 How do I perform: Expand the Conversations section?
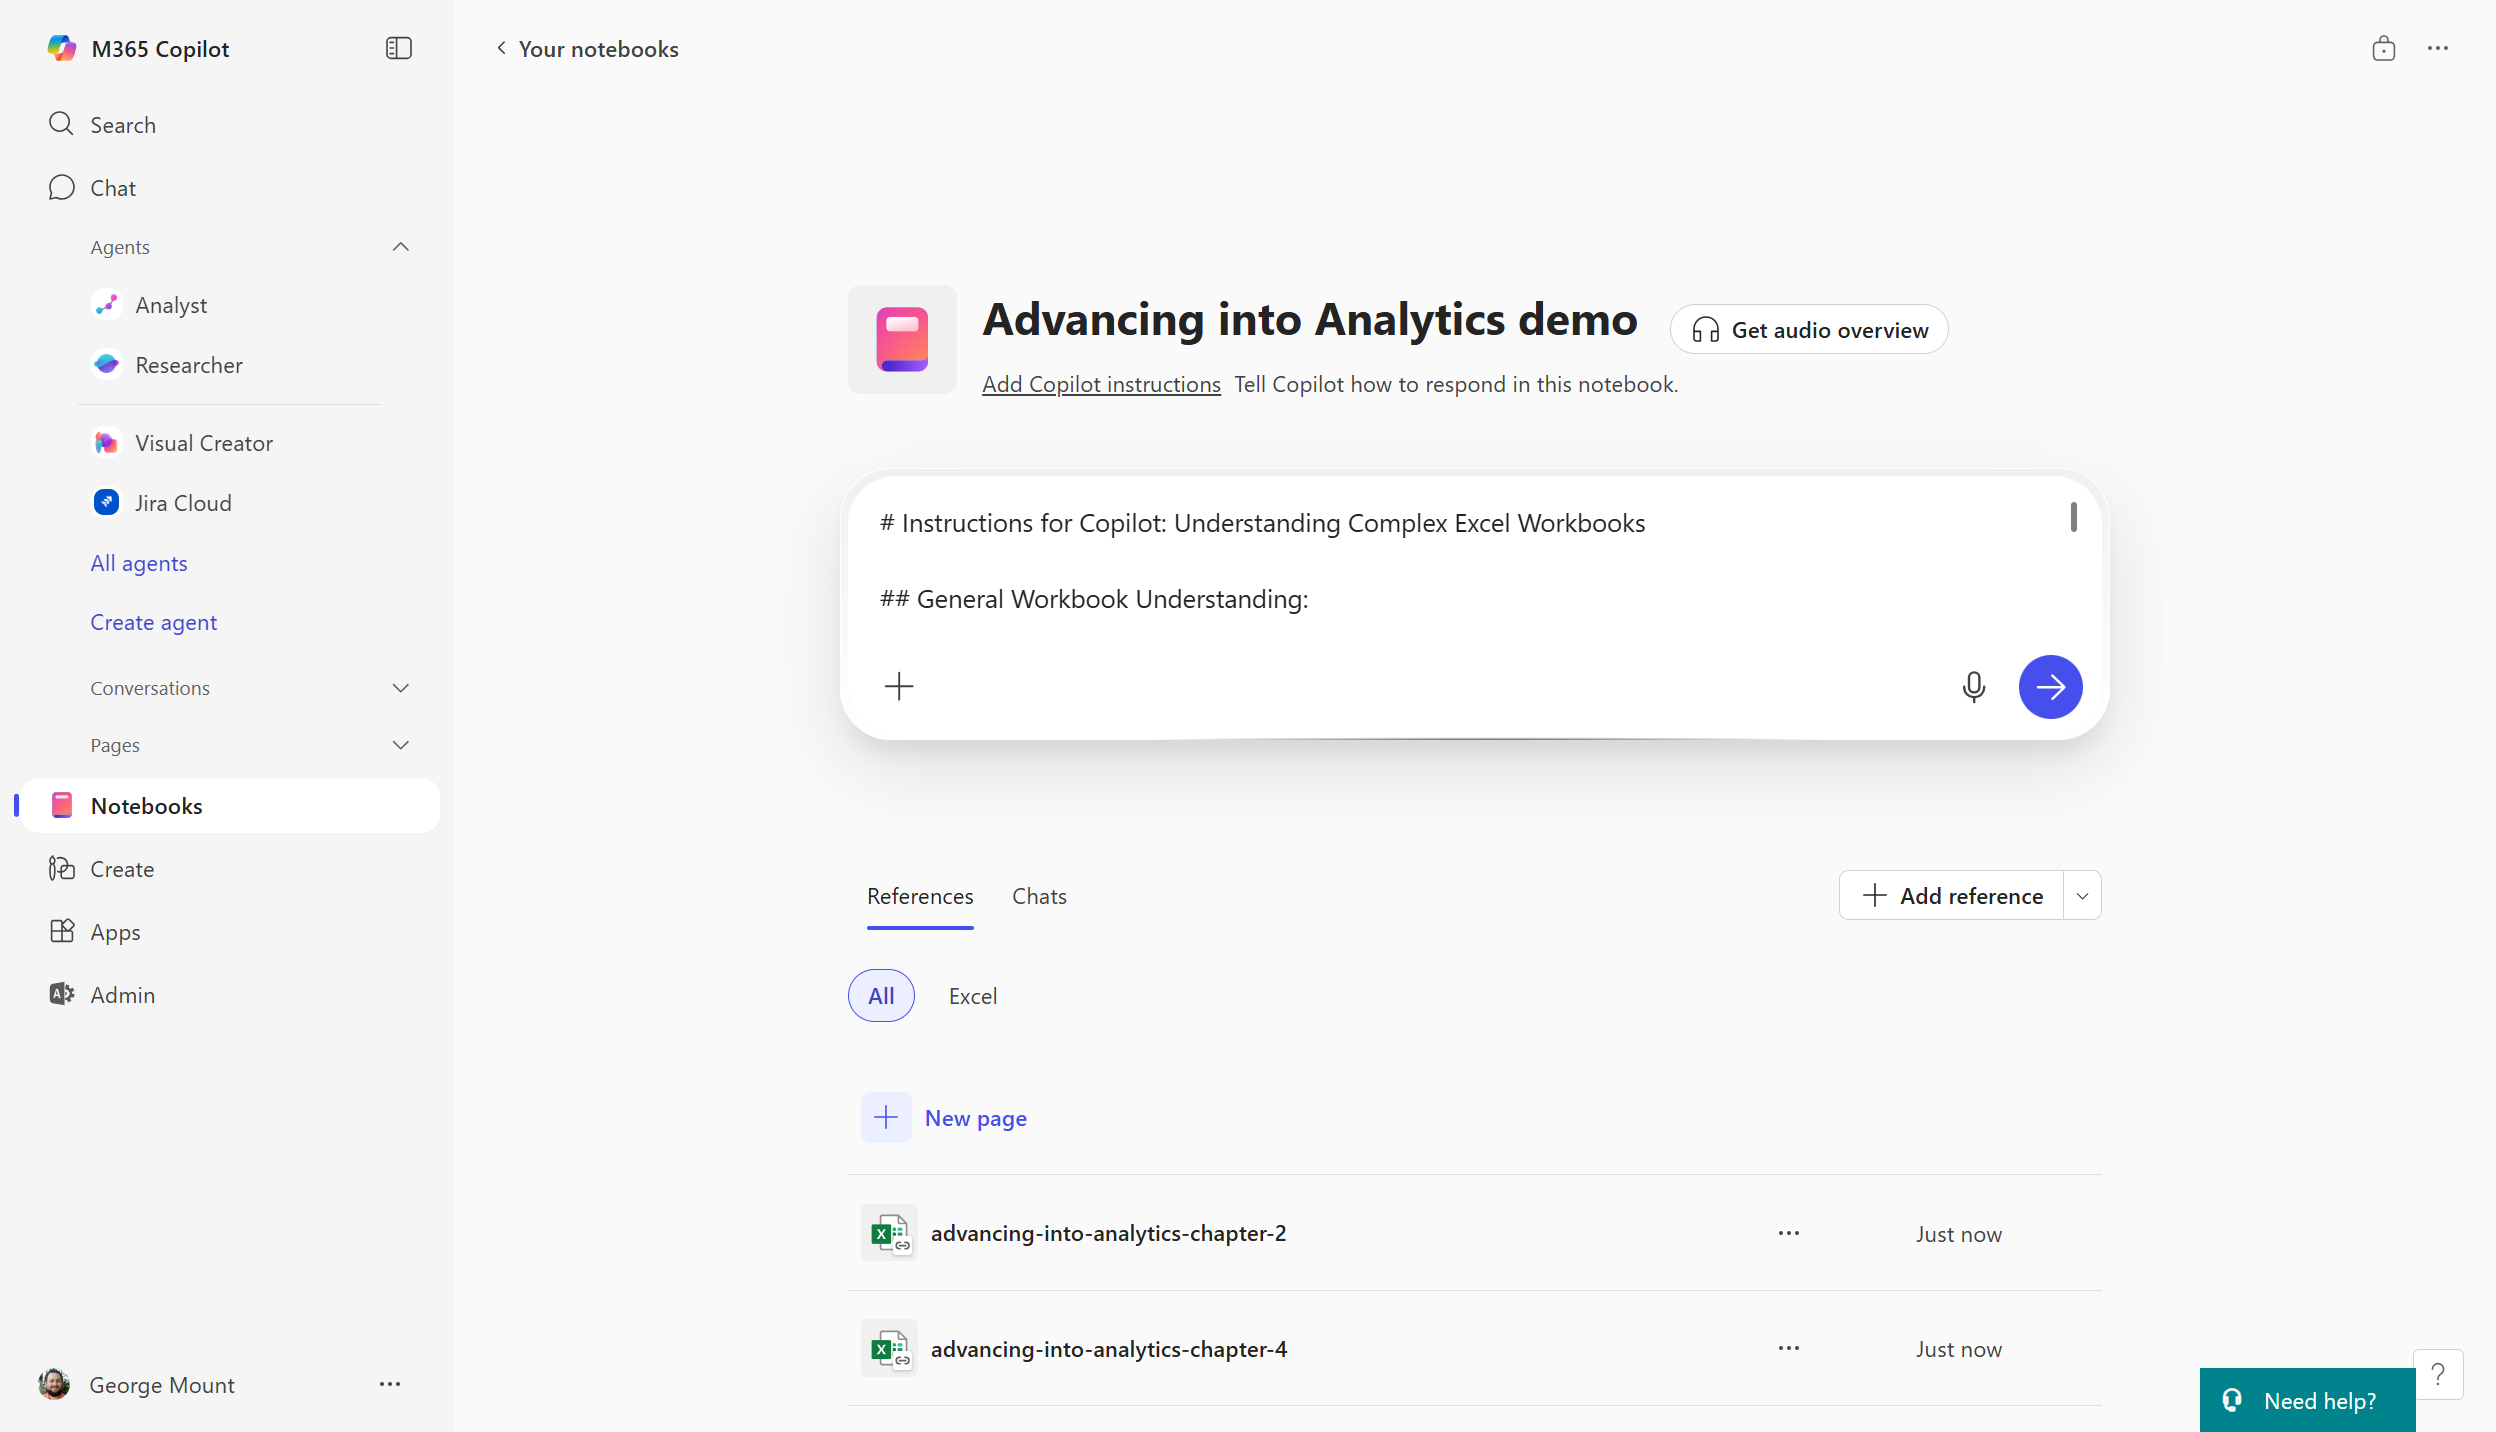[401, 688]
